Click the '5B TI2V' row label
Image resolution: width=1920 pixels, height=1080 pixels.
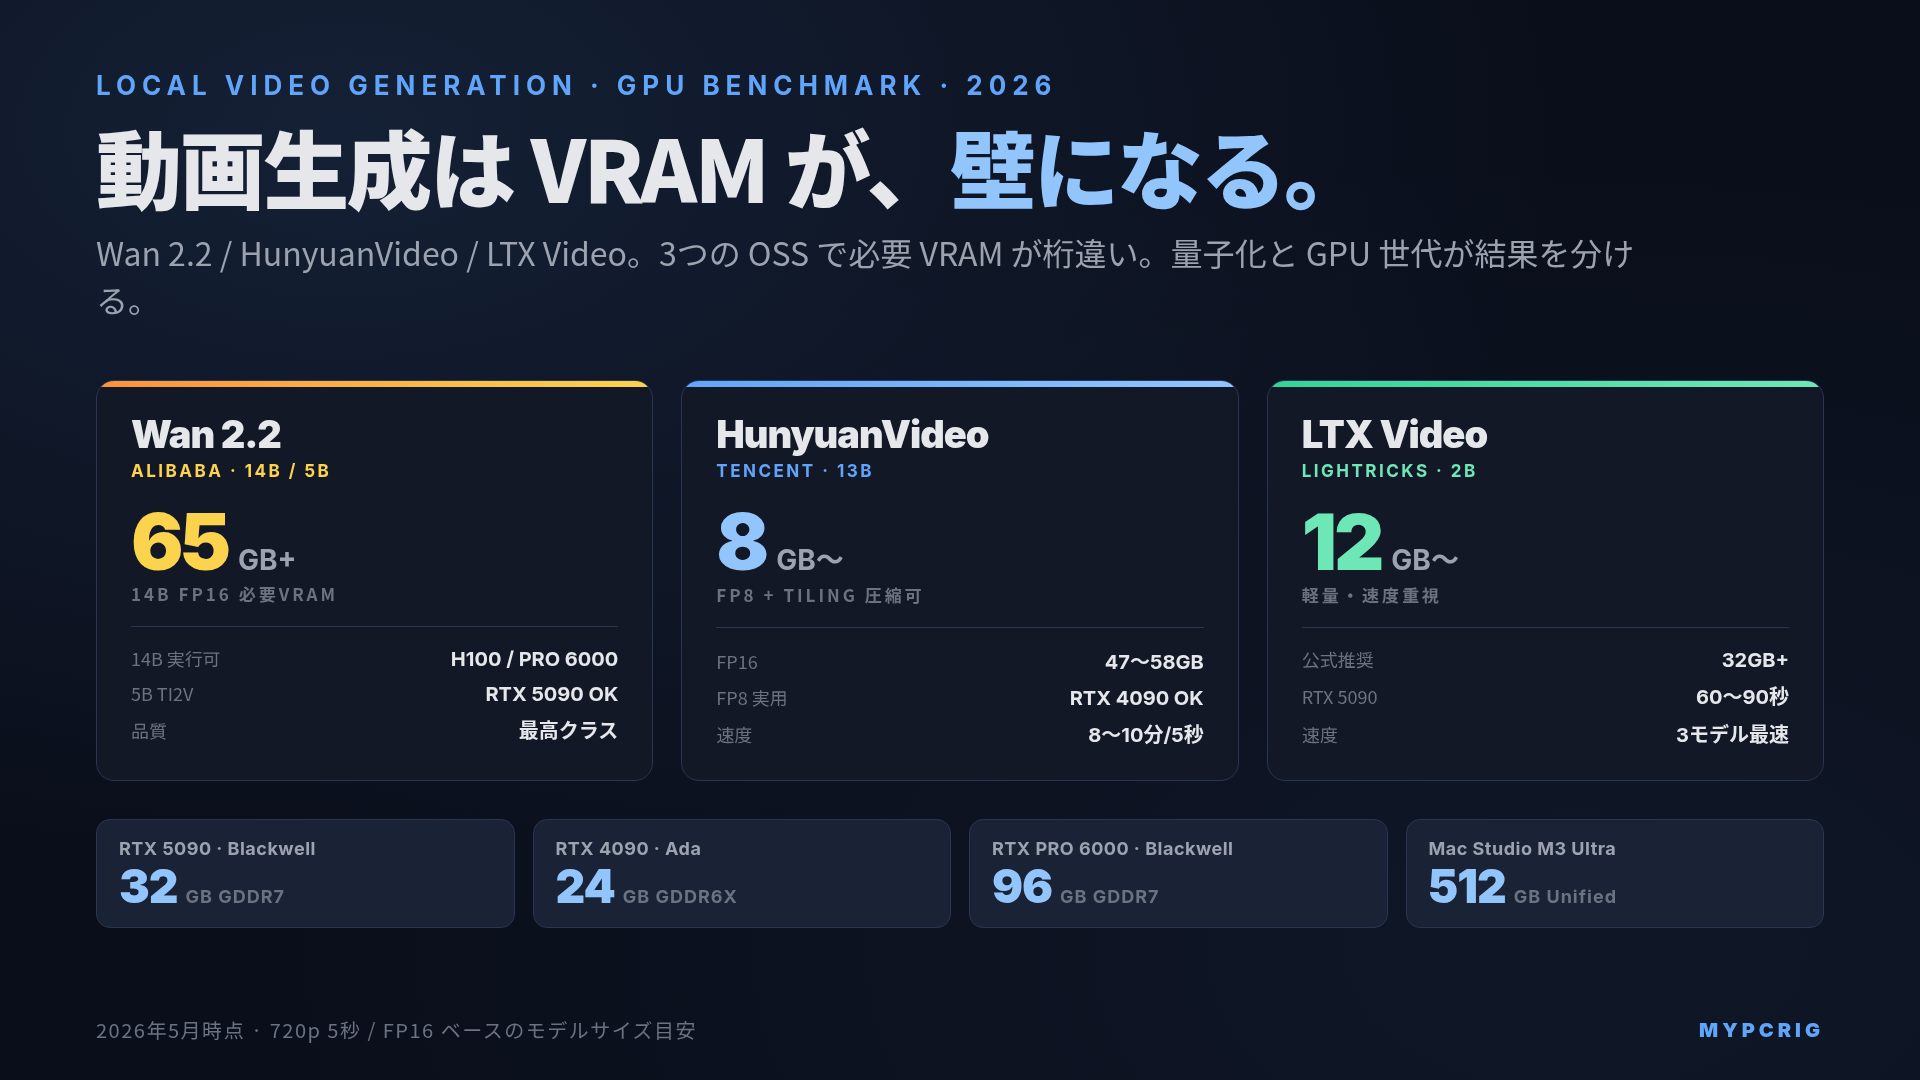point(162,695)
